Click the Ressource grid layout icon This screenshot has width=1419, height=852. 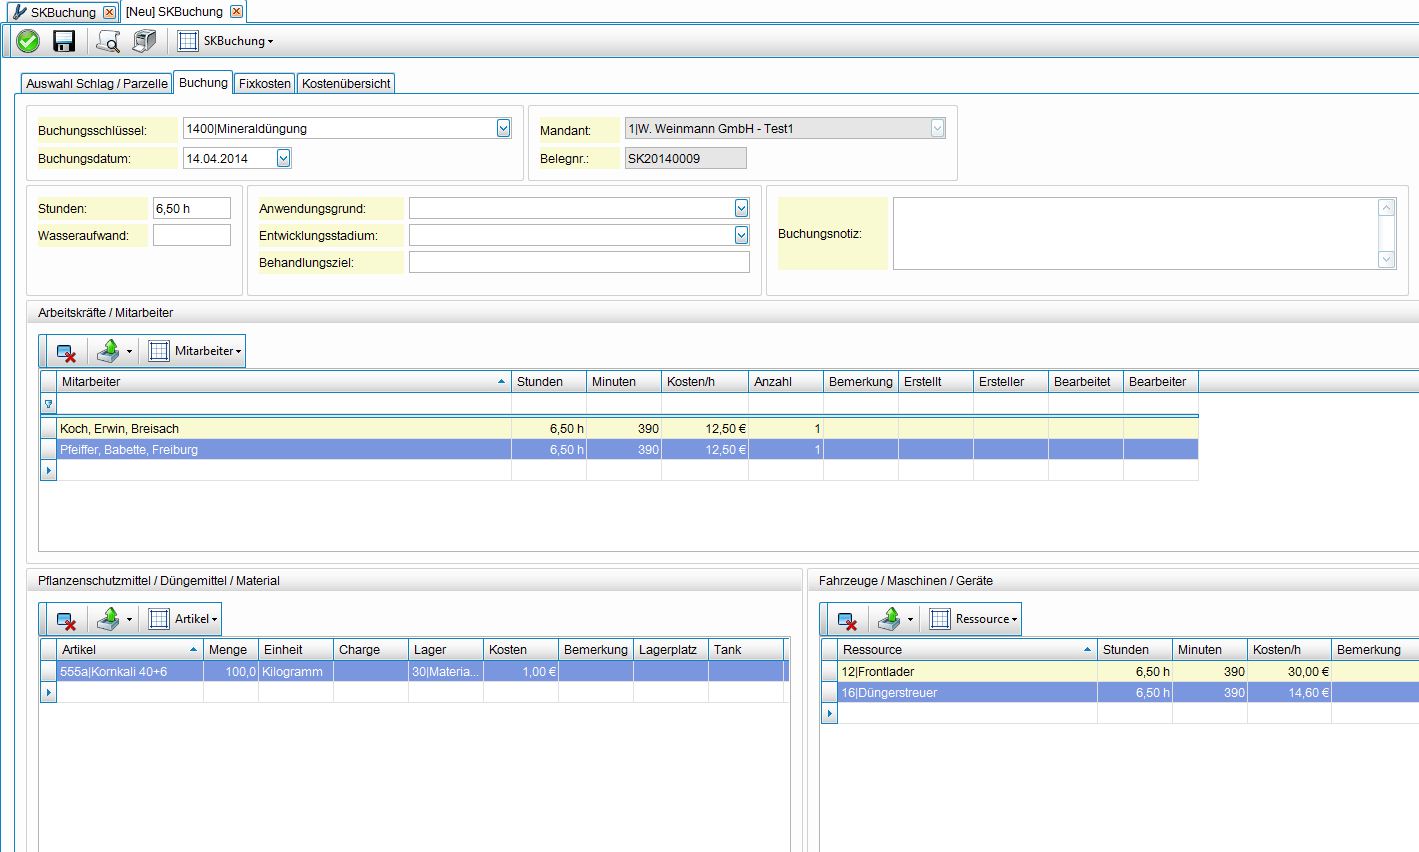940,619
